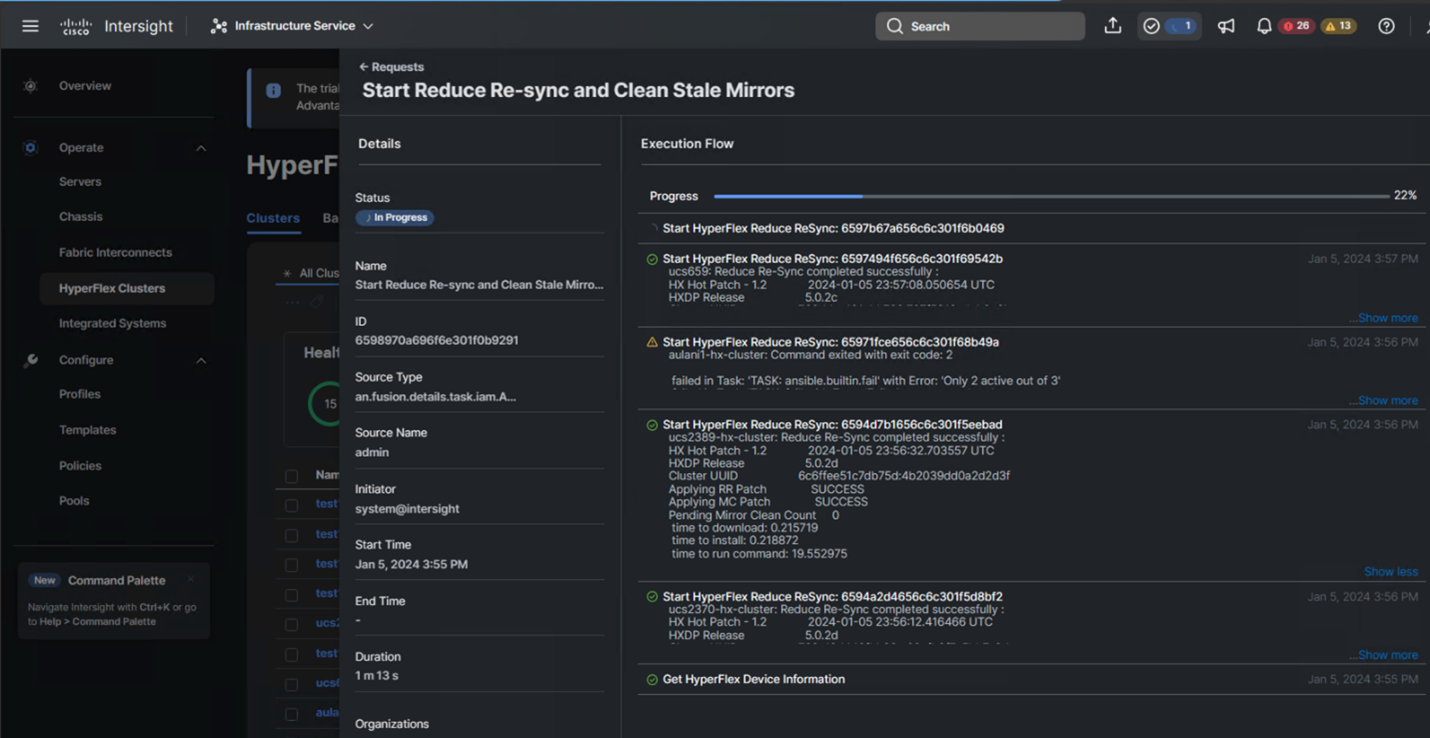Open Fabric Interconnects in the sidebar
Image resolution: width=1430 pixels, height=738 pixels.
pos(115,252)
